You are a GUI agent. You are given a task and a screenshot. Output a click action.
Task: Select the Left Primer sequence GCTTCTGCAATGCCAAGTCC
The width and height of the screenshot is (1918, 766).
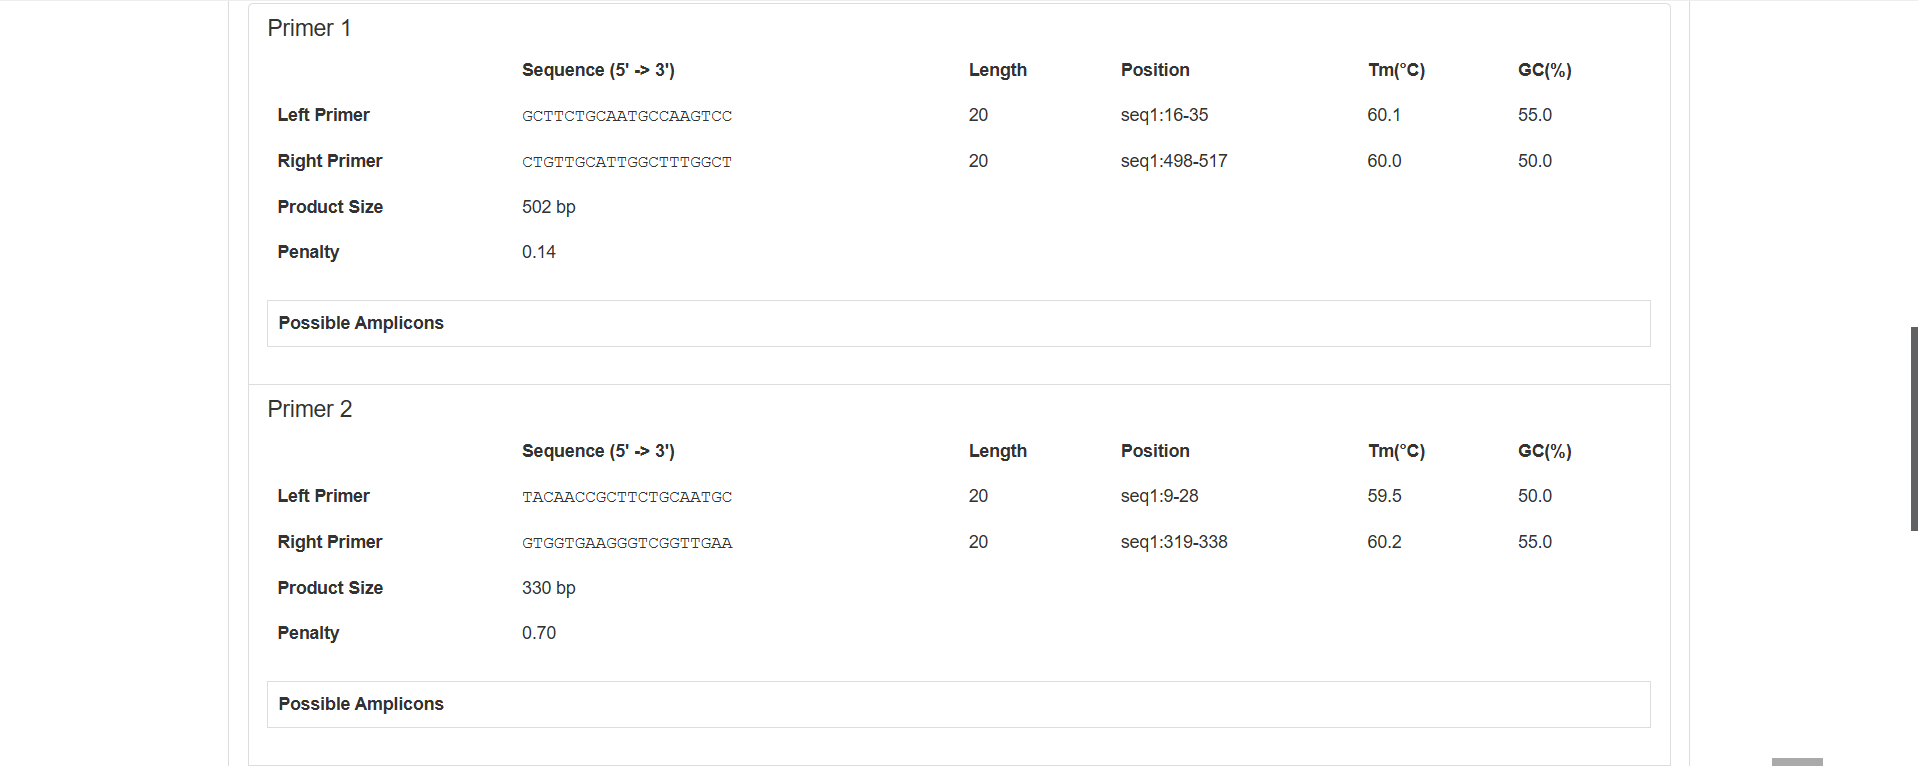pyautogui.click(x=626, y=115)
